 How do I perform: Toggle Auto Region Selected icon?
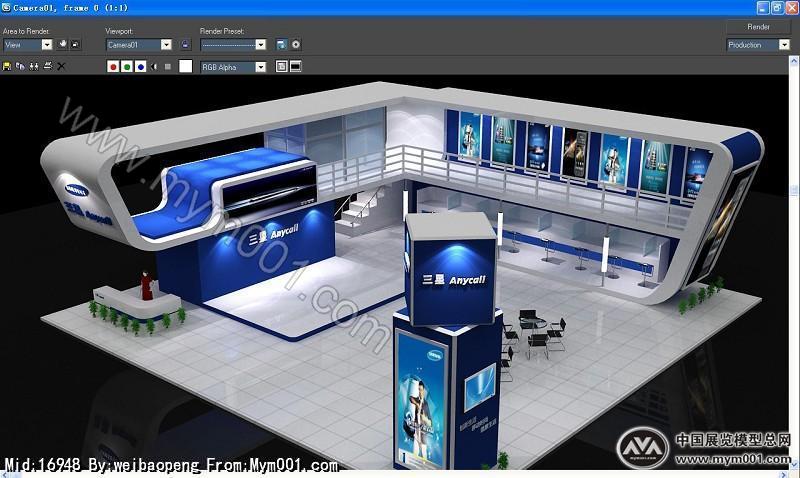[75, 44]
